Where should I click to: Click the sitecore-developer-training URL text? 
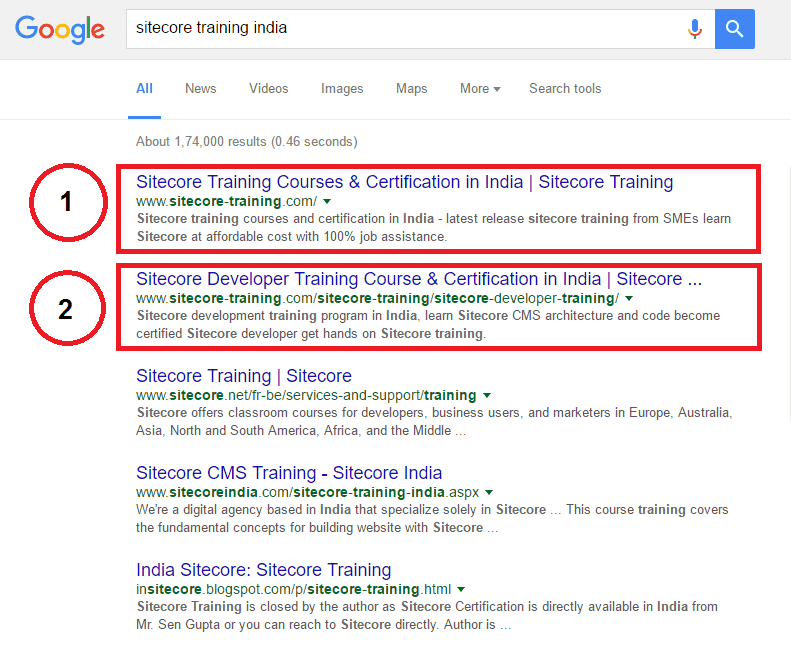pos(377,299)
